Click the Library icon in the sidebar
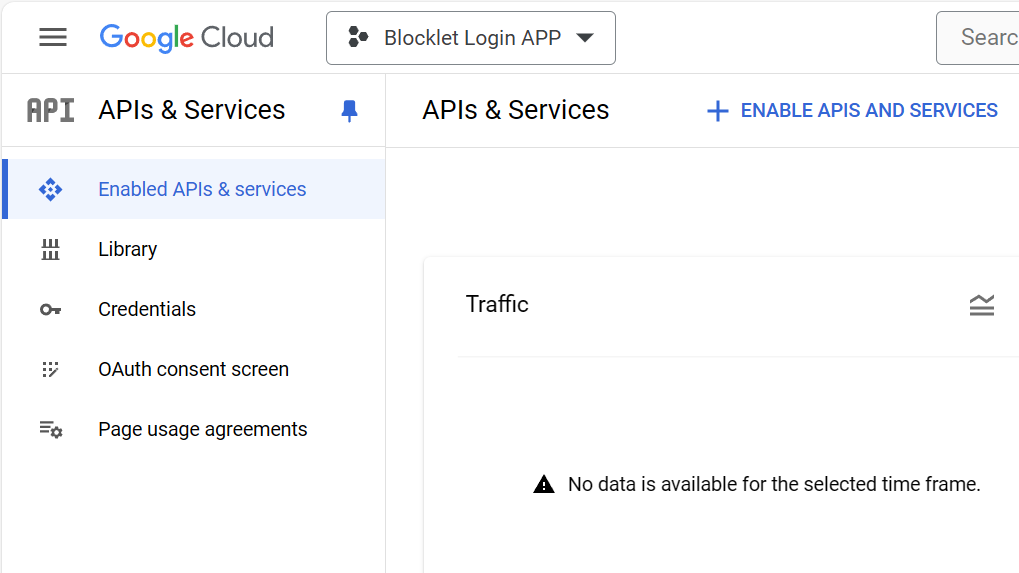 click(50, 249)
